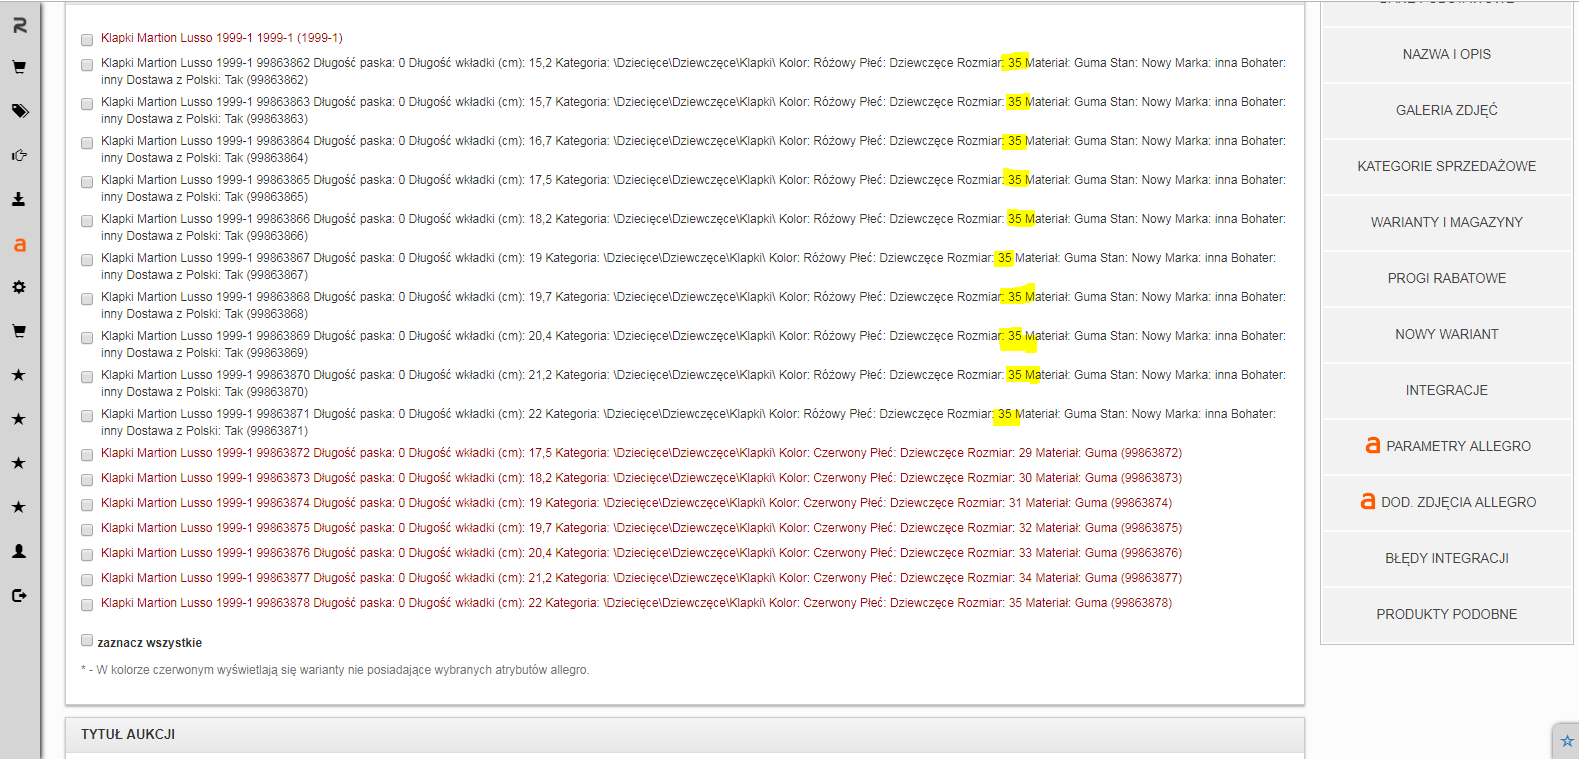Go to WARIANTY I MAGAZYNY
Image resolution: width=1579 pixels, height=759 pixels.
coord(1446,222)
